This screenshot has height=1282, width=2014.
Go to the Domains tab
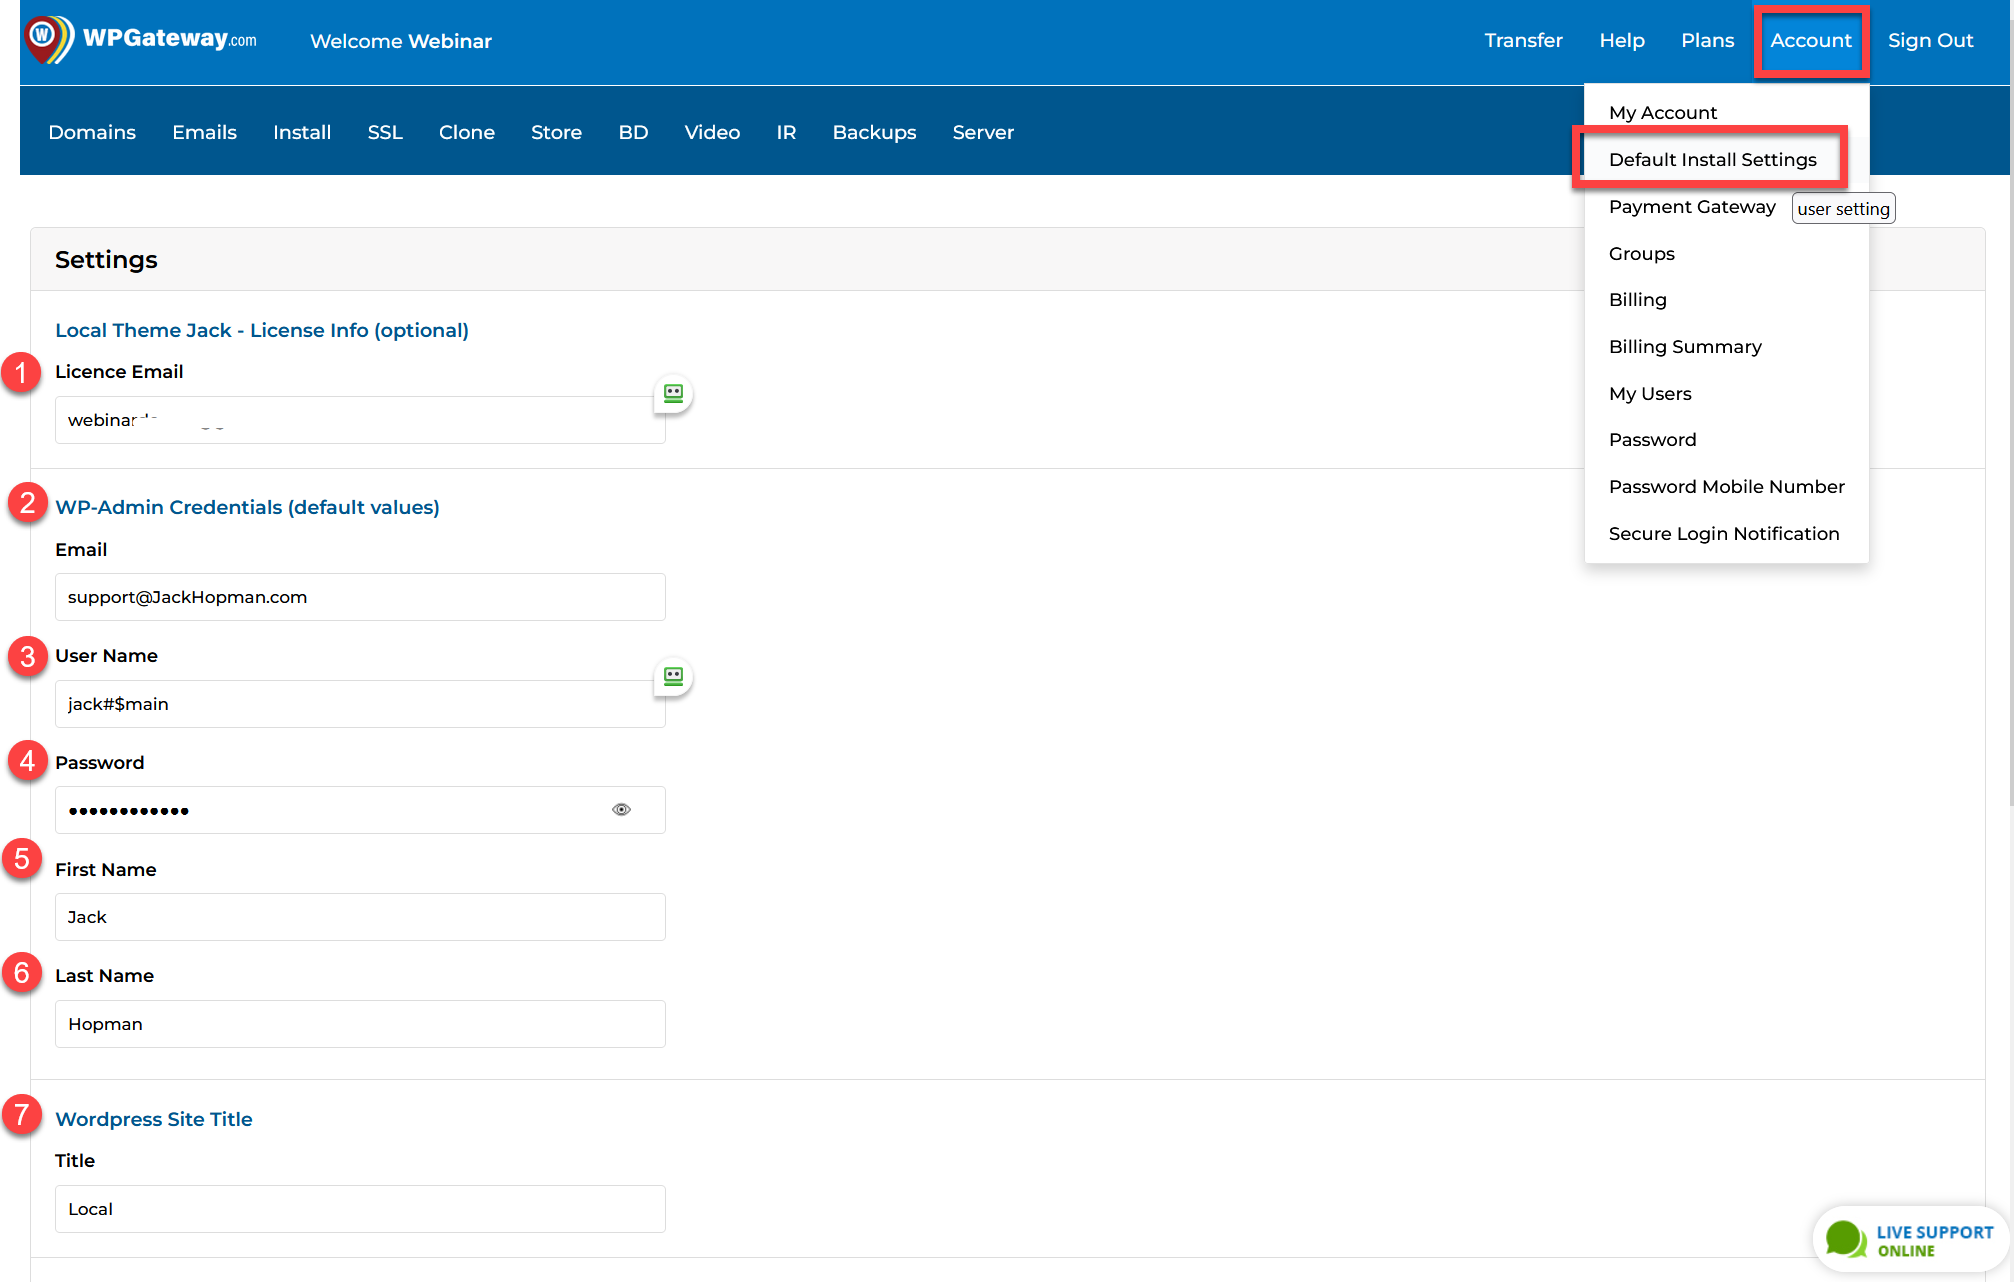click(x=92, y=133)
